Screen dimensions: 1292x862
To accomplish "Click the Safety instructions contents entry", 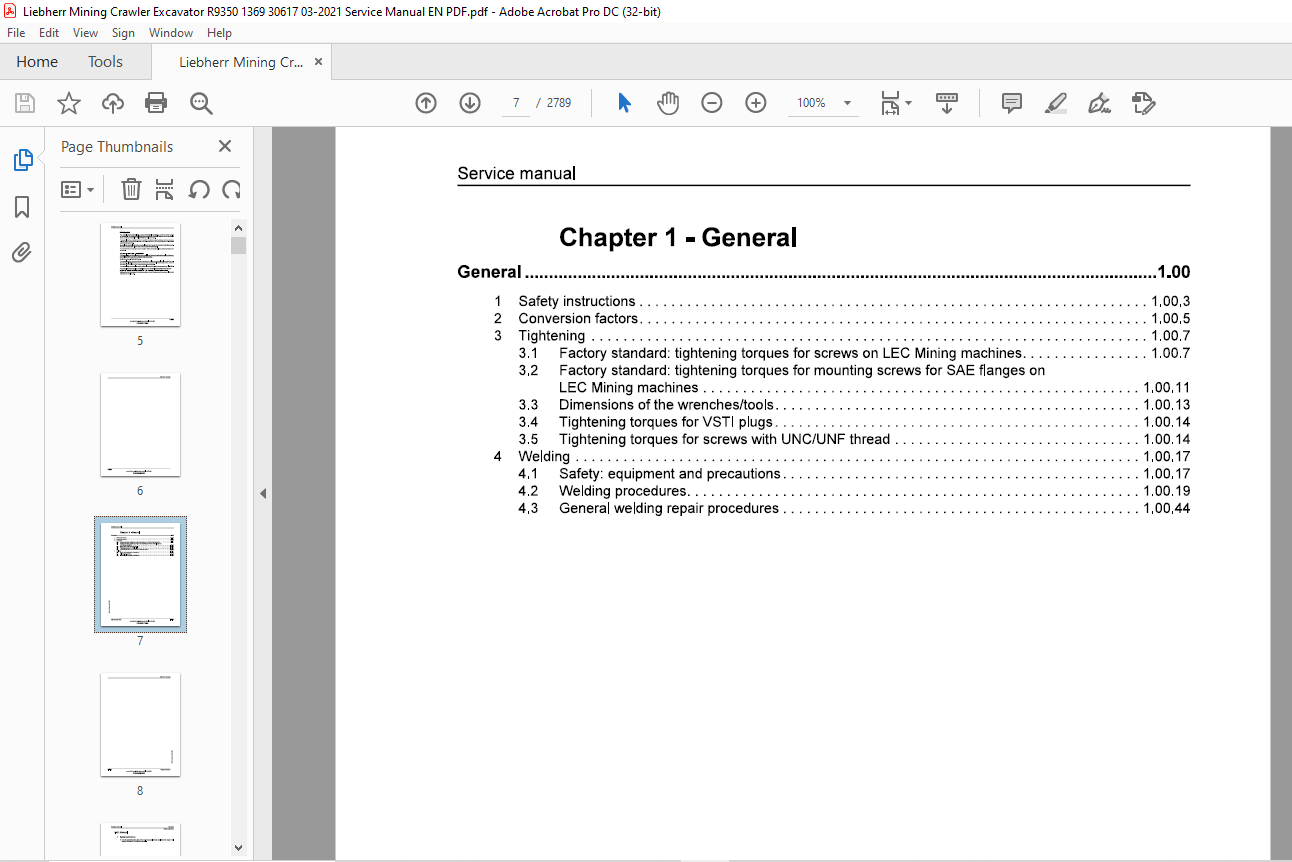I will 577,301.
